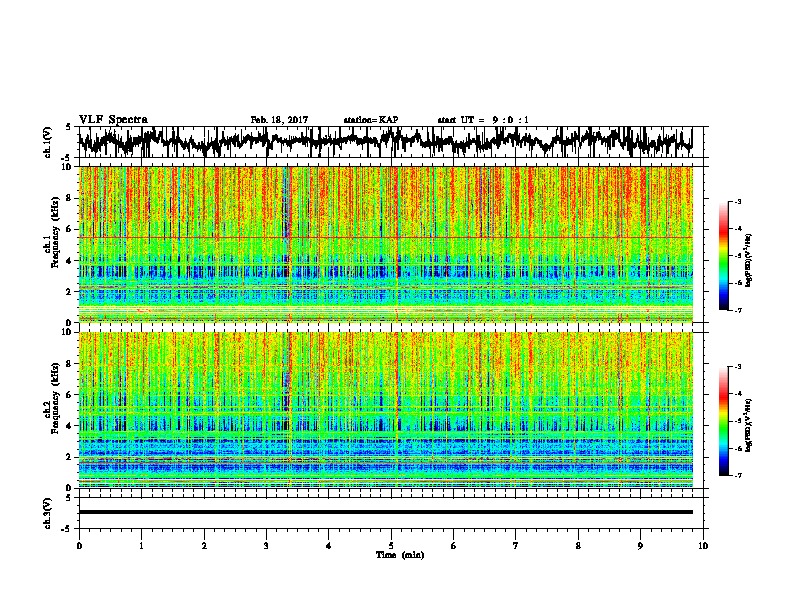Image resolution: width=792 pixels, height=612 pixels.
Task: Click the flat black ch.3 trace
Action: click(386, 512)
